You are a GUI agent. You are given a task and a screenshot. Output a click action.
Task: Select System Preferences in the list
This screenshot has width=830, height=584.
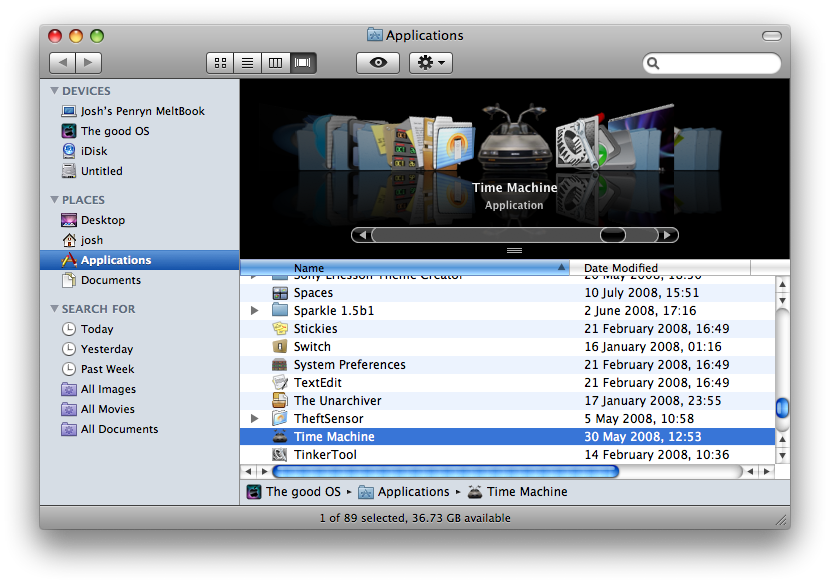point(507,365)
